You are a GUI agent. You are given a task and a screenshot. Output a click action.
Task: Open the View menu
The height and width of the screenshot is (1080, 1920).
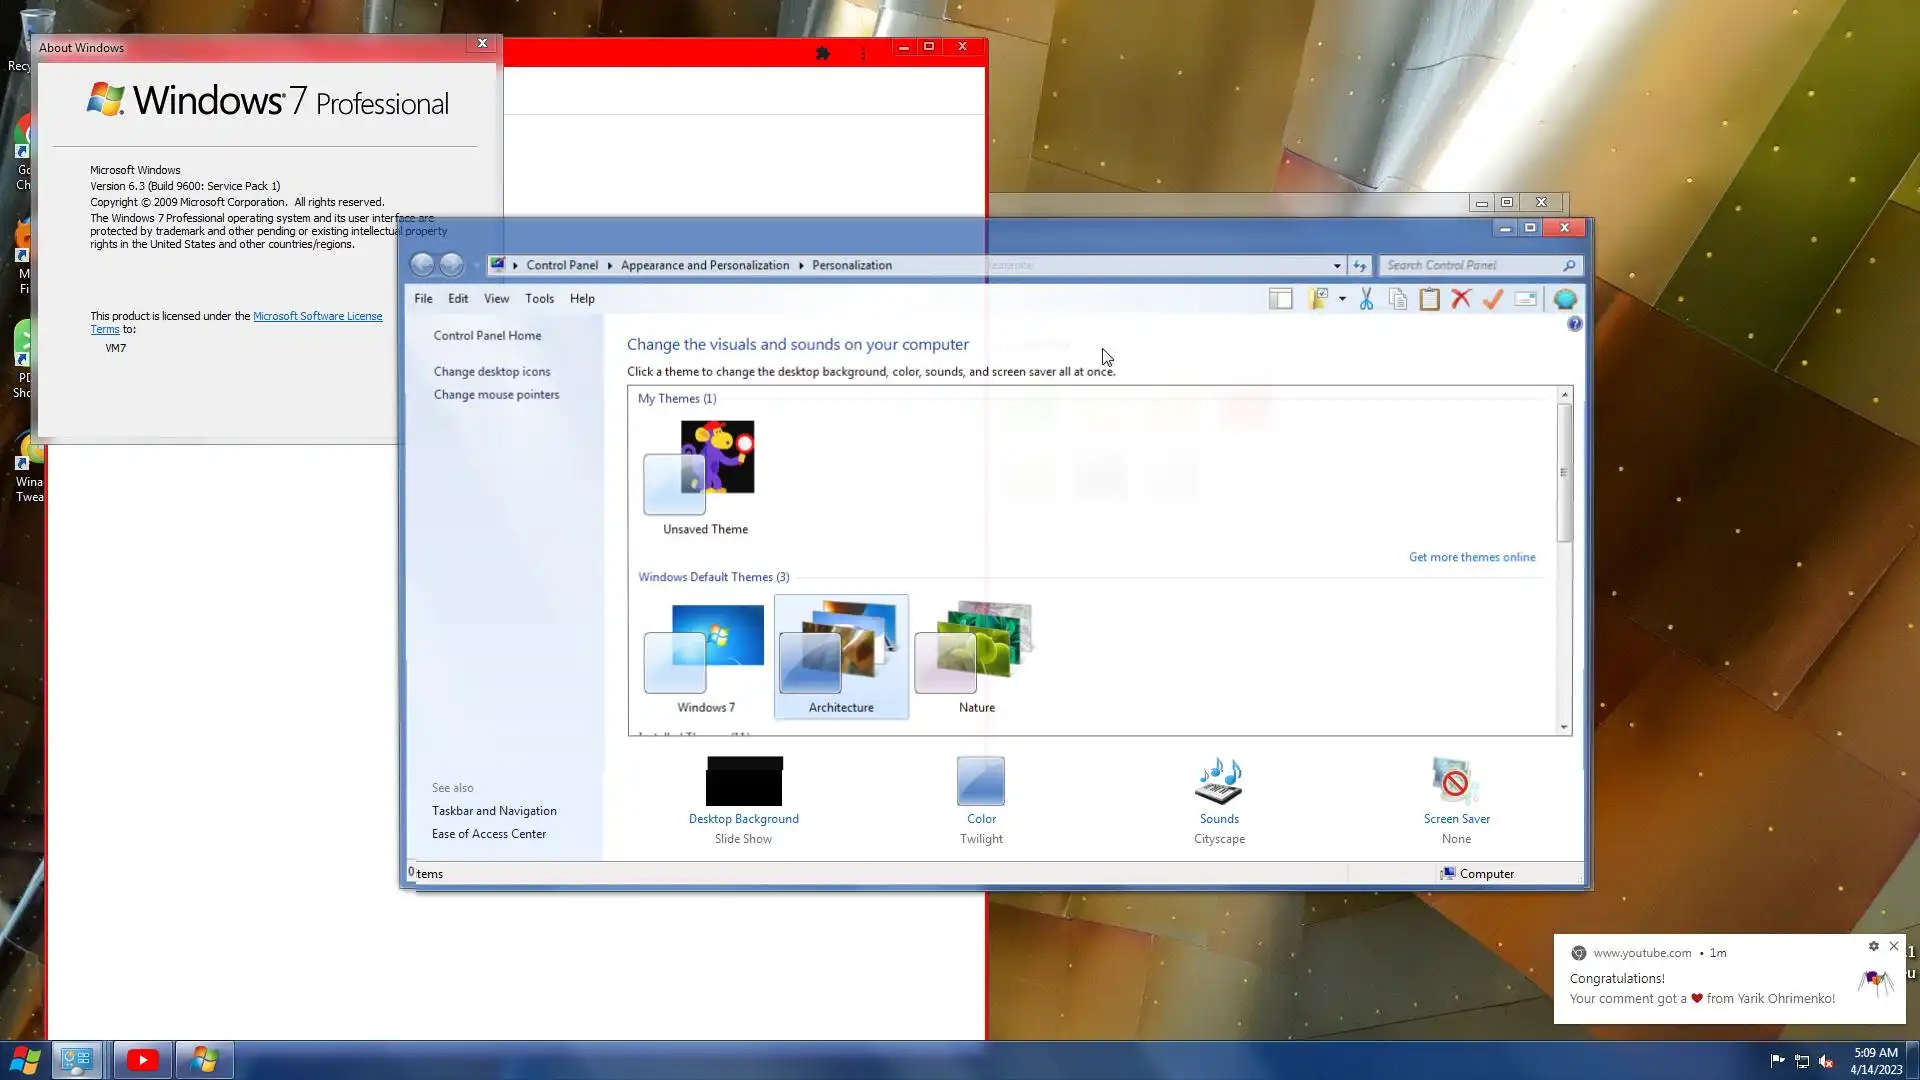click(x=496, y=299)
